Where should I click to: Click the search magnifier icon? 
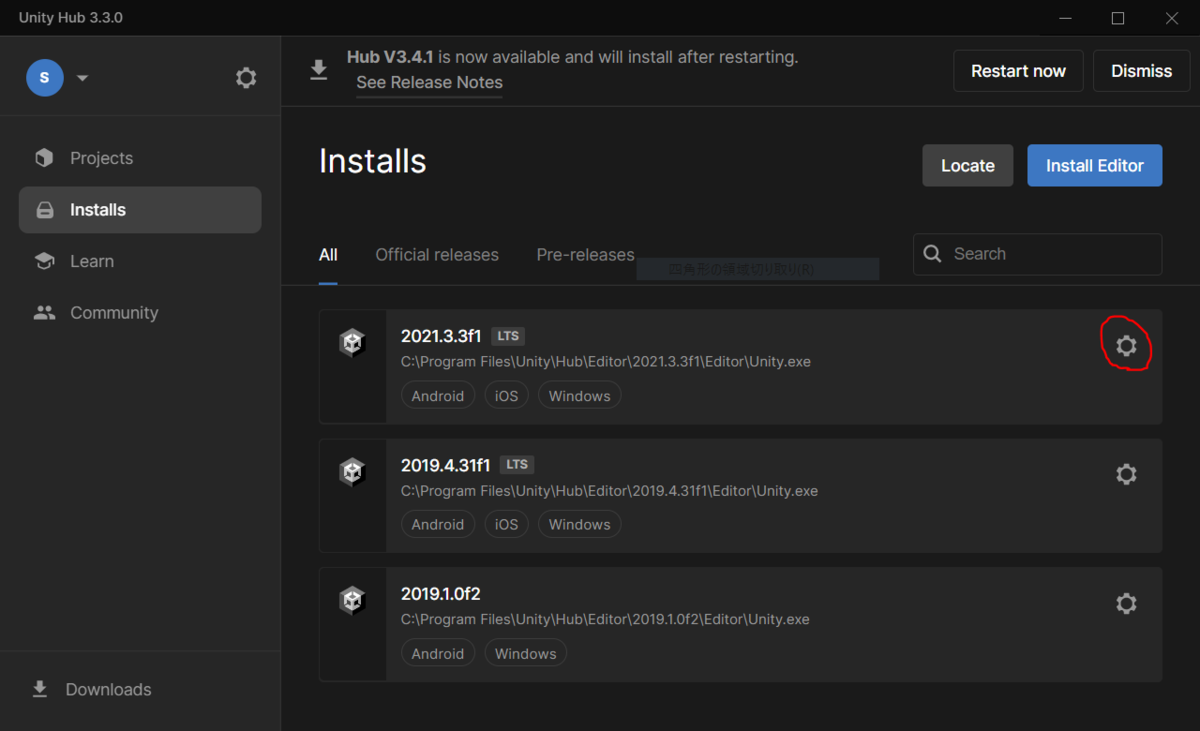click(932, 254)
